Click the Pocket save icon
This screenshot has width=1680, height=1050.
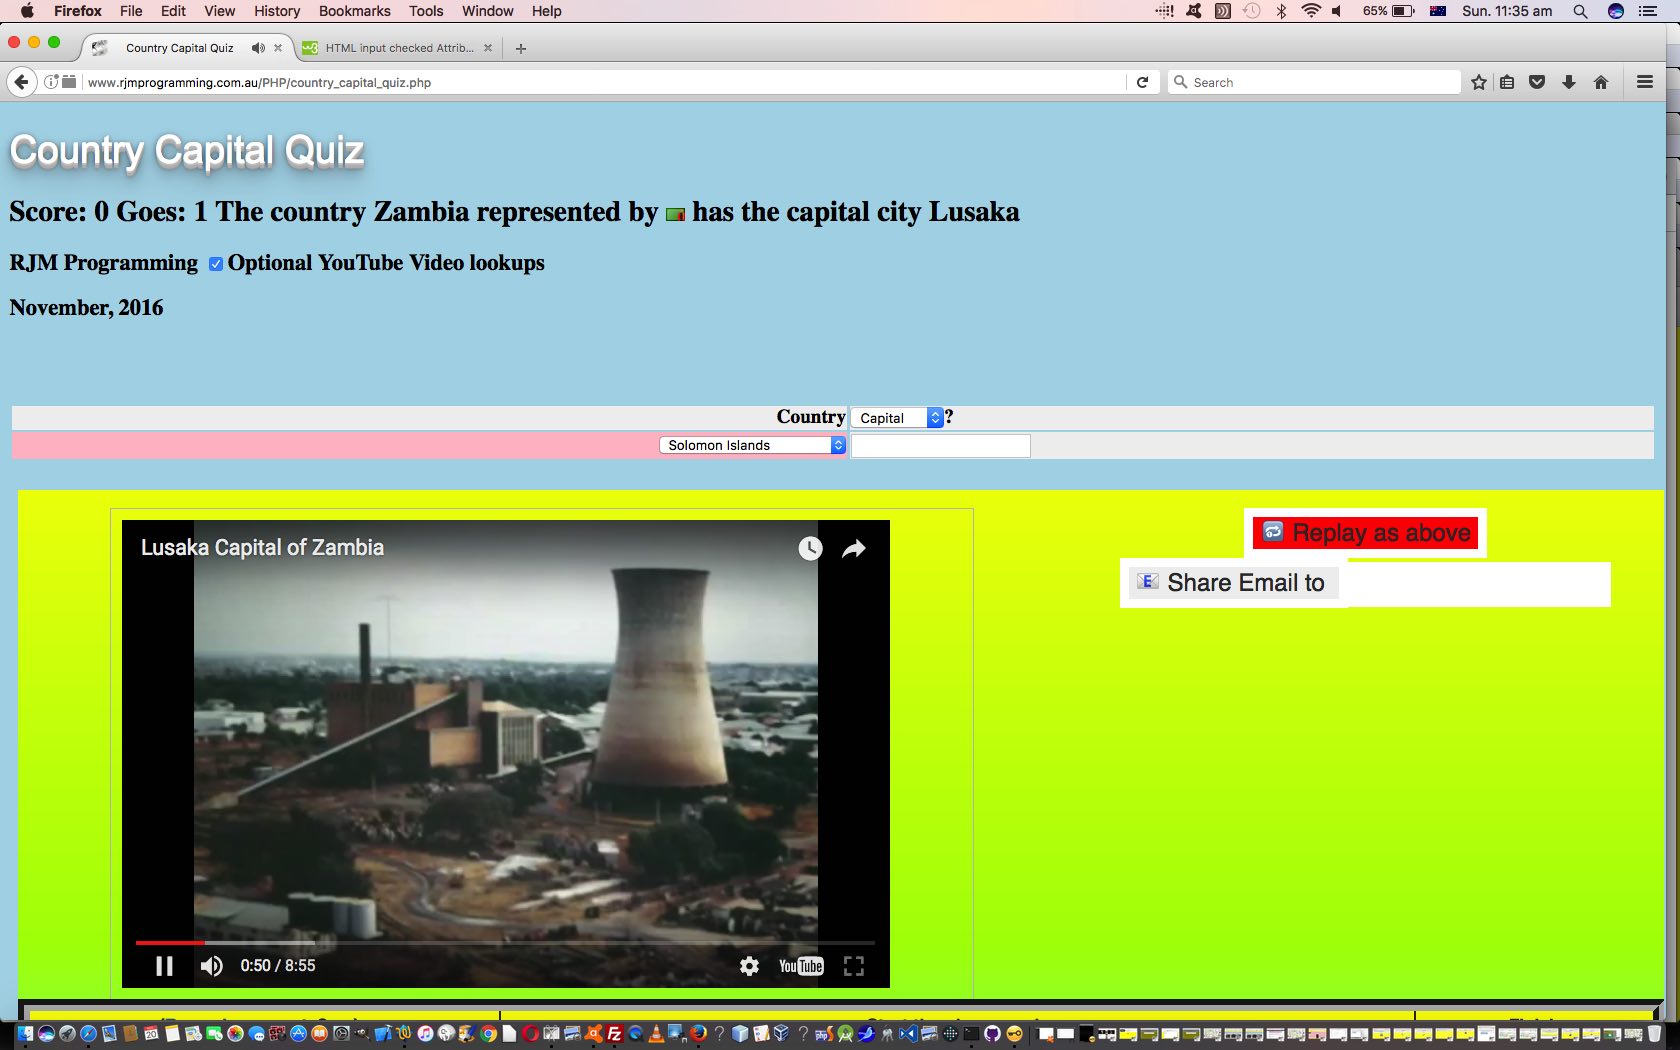click(x=1537, y=82)
